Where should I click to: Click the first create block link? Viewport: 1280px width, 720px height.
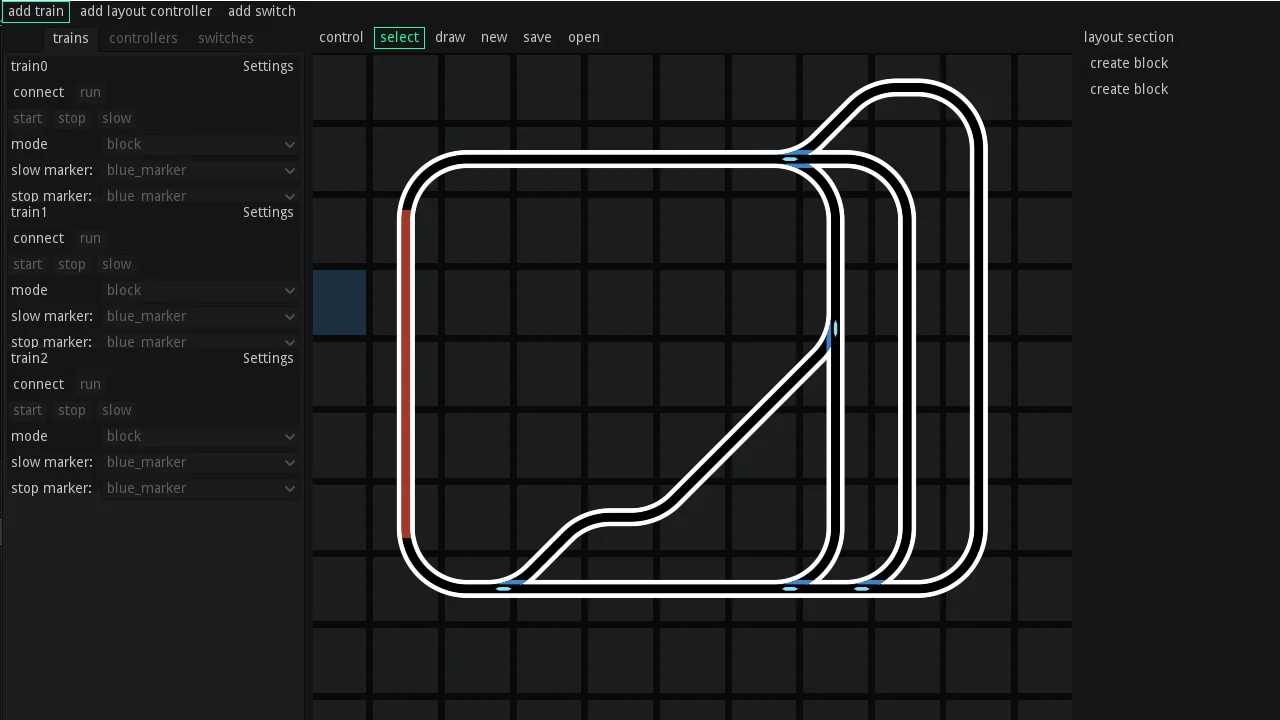[1129, 63]
